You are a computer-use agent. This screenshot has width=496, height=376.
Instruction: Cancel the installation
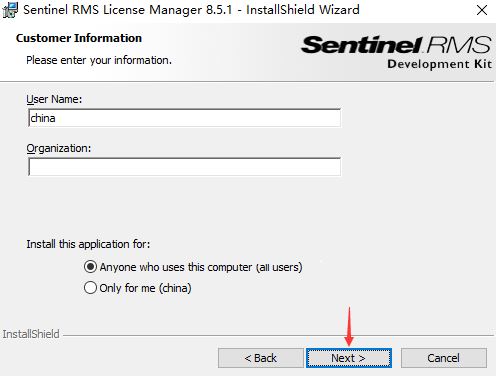coord(444,358)
